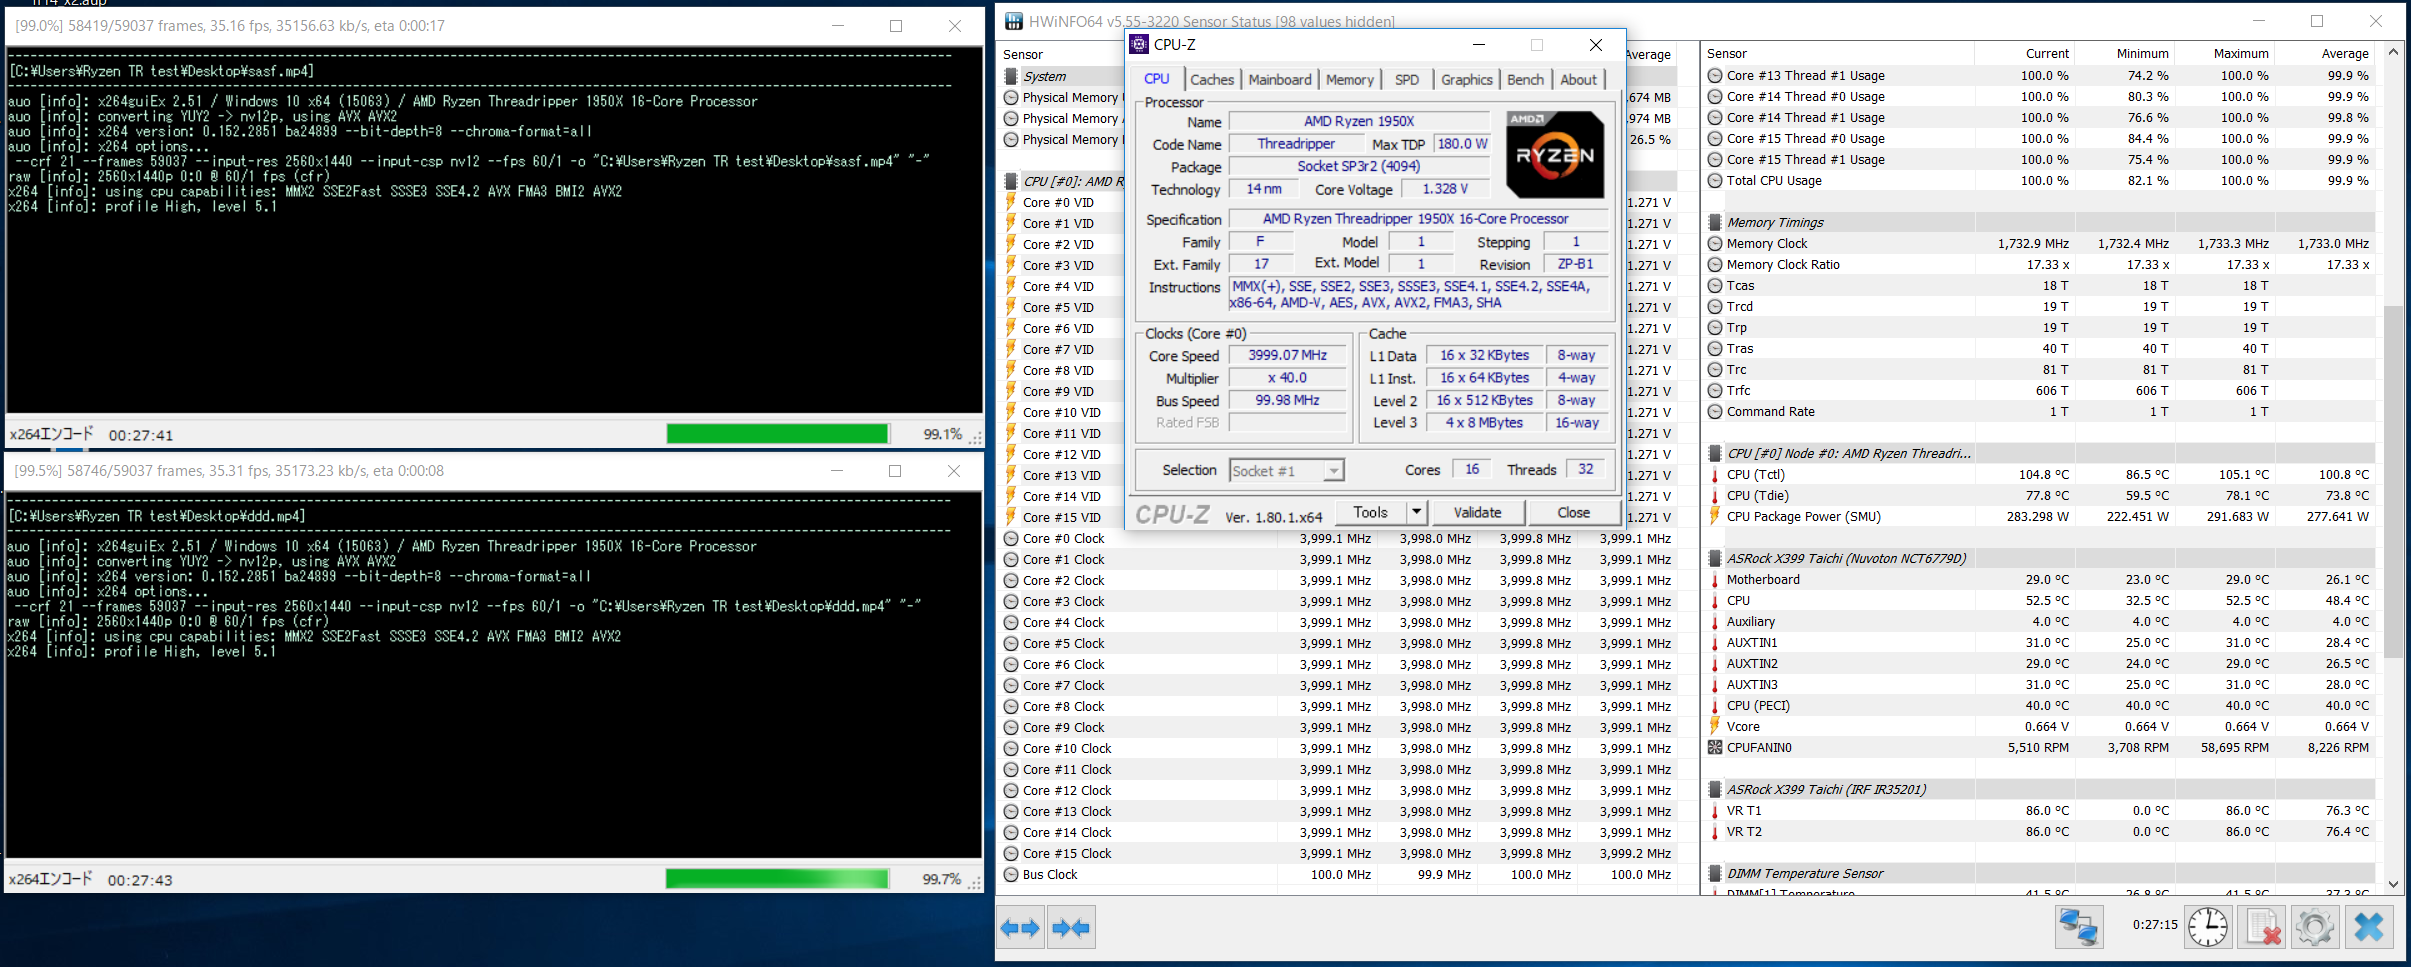Open HWiNFO network remote monitor icon
Screen dimensions: 2411x967
[2078, 926]
